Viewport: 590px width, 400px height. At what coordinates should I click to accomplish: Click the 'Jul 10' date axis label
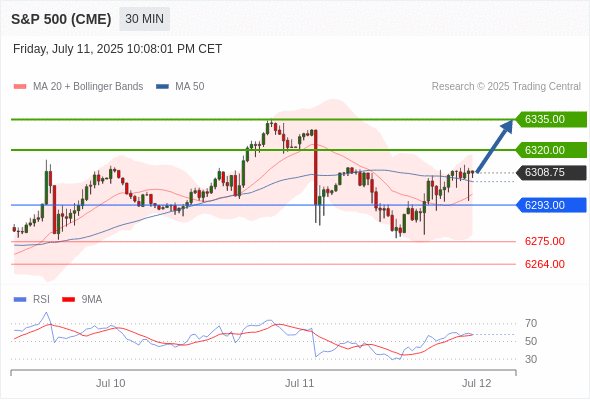pyautogui.click(x=111, y=383)
